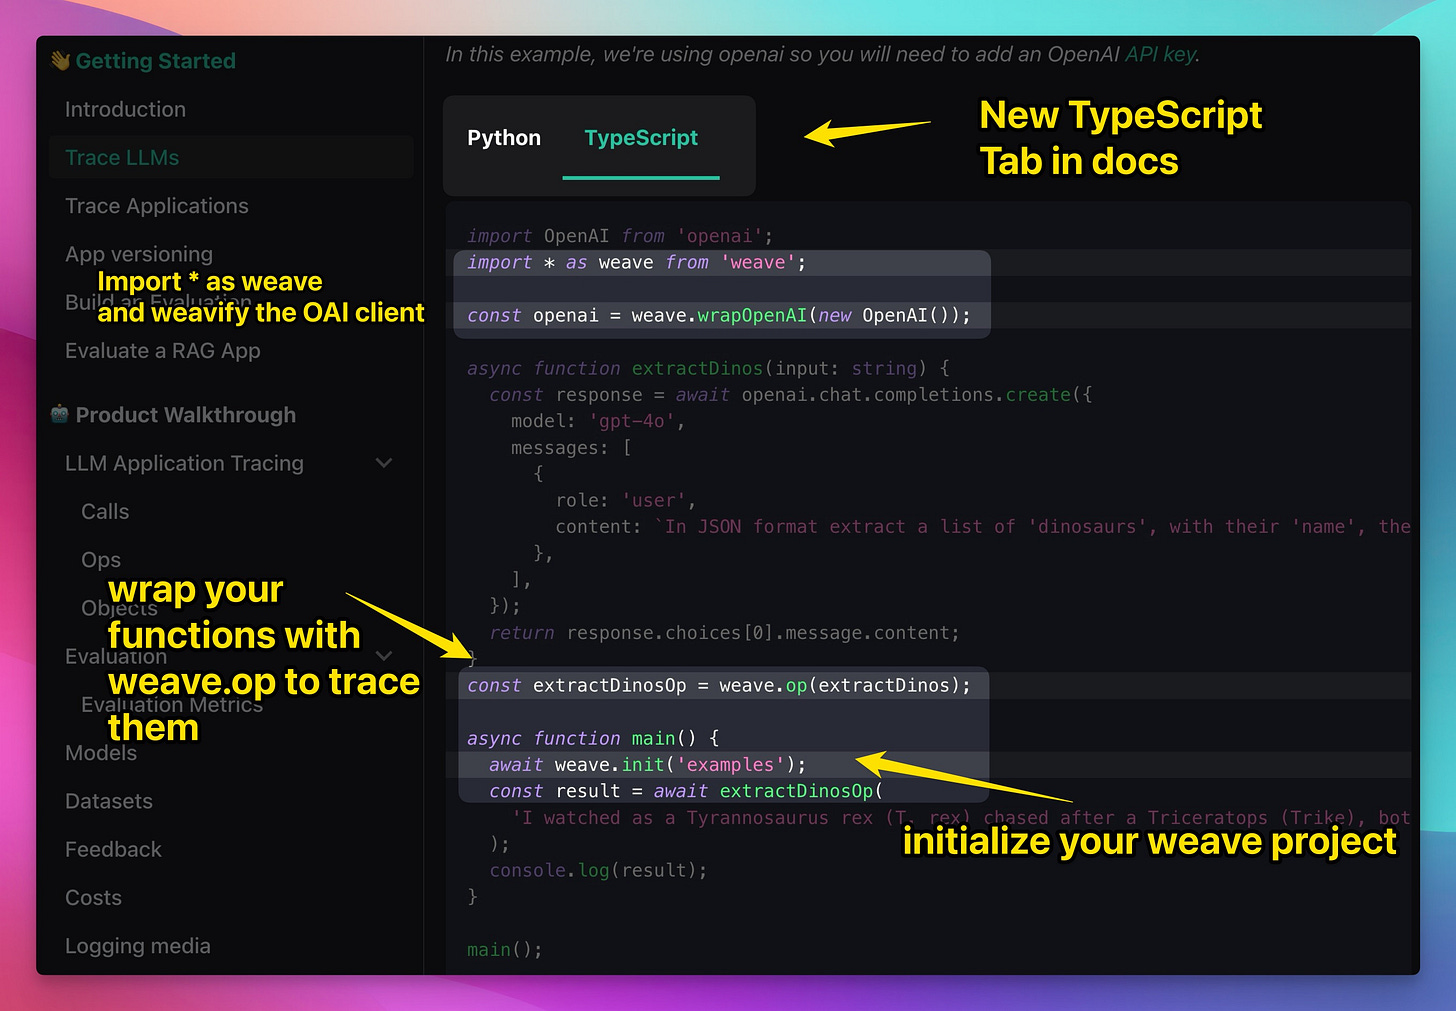Select the TypeScript tab
Image resolution: width=1456 pixels, height=1011 pixels.
[x=641, y=138]
